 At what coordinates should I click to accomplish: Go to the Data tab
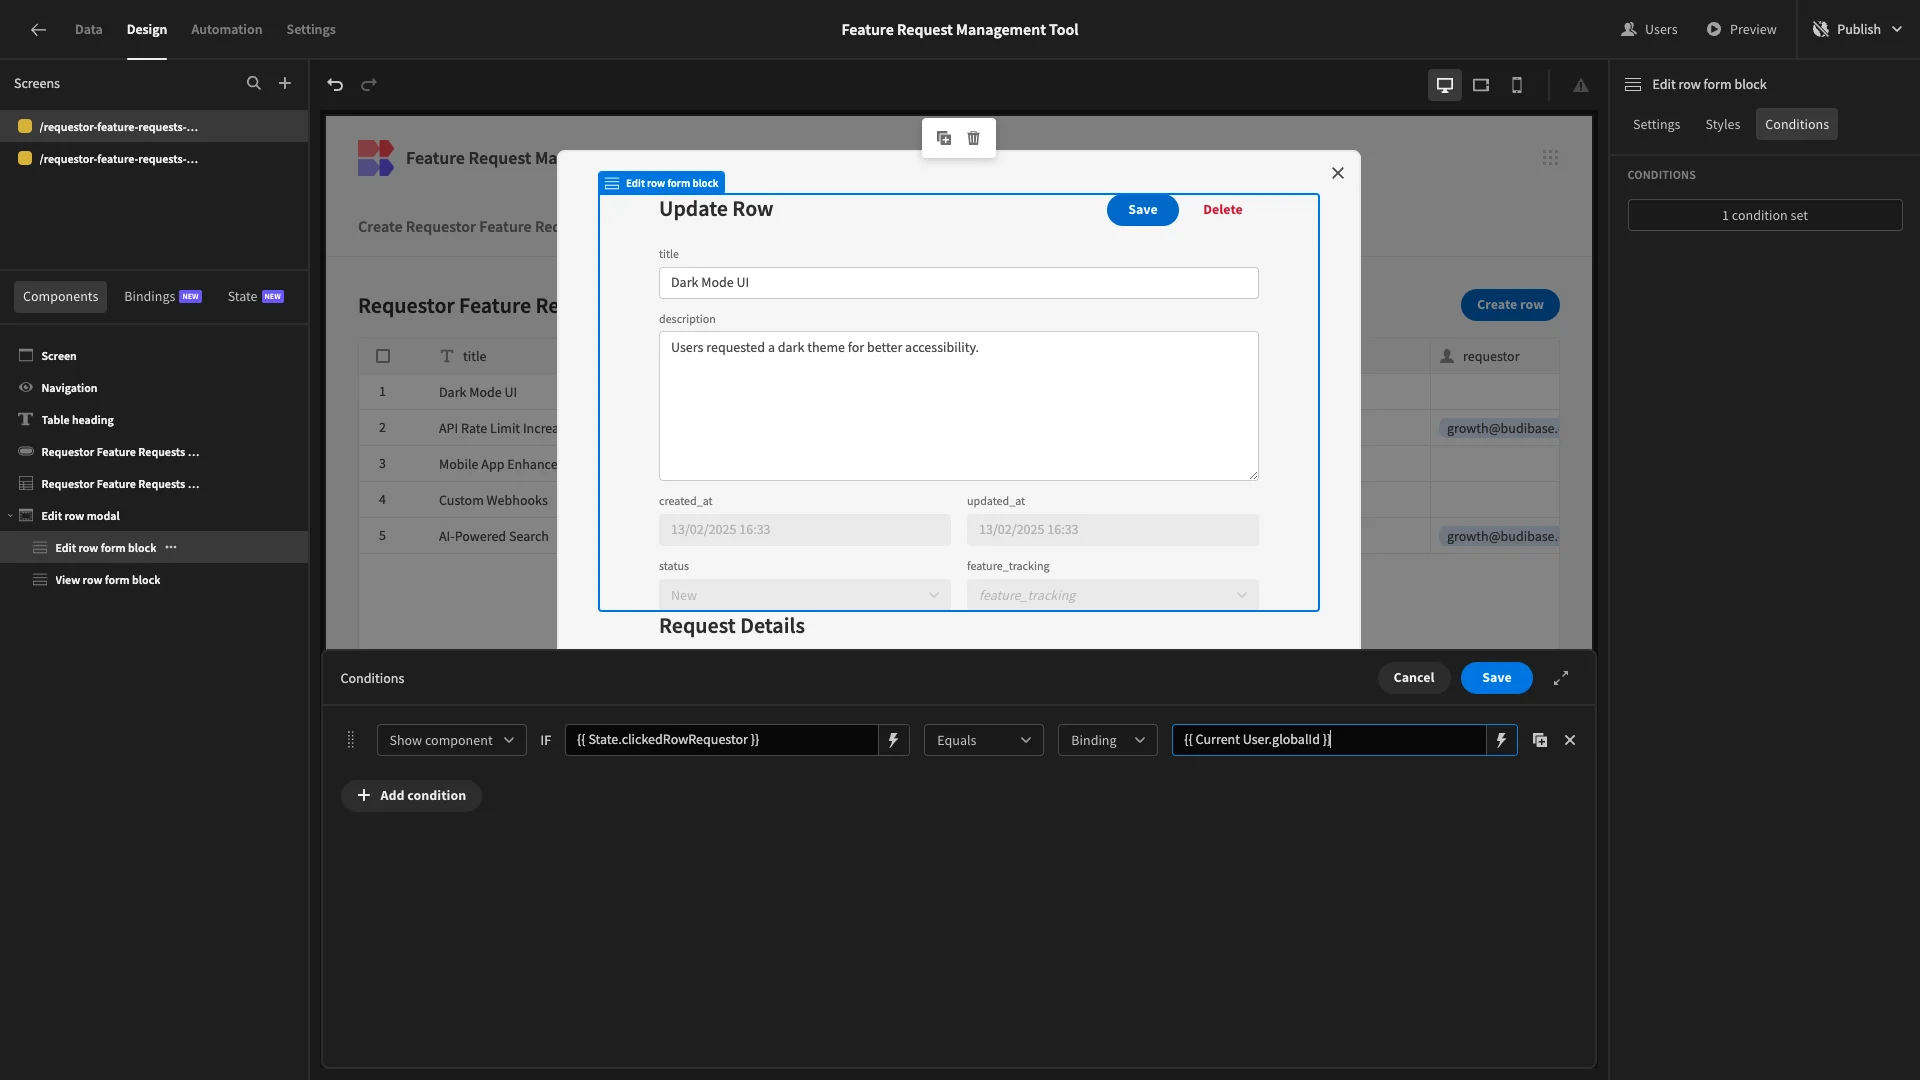(x=89, y=30)
